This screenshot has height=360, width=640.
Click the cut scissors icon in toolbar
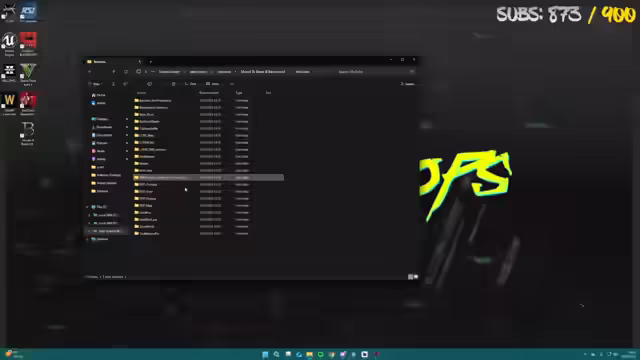pos(113,84)
